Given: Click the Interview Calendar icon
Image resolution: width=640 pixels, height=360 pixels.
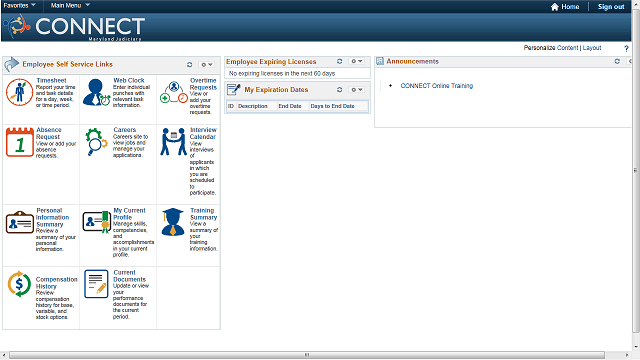Looking at the screenshot, I should click(173, 142).
